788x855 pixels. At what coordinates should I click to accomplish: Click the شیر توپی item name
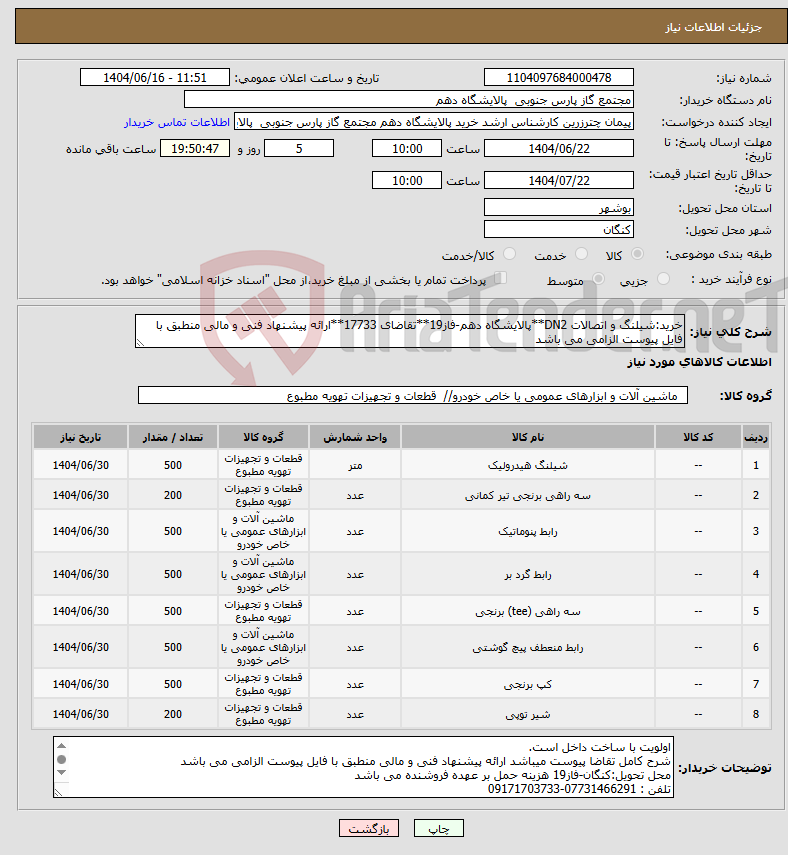click(x=528, y=714)
